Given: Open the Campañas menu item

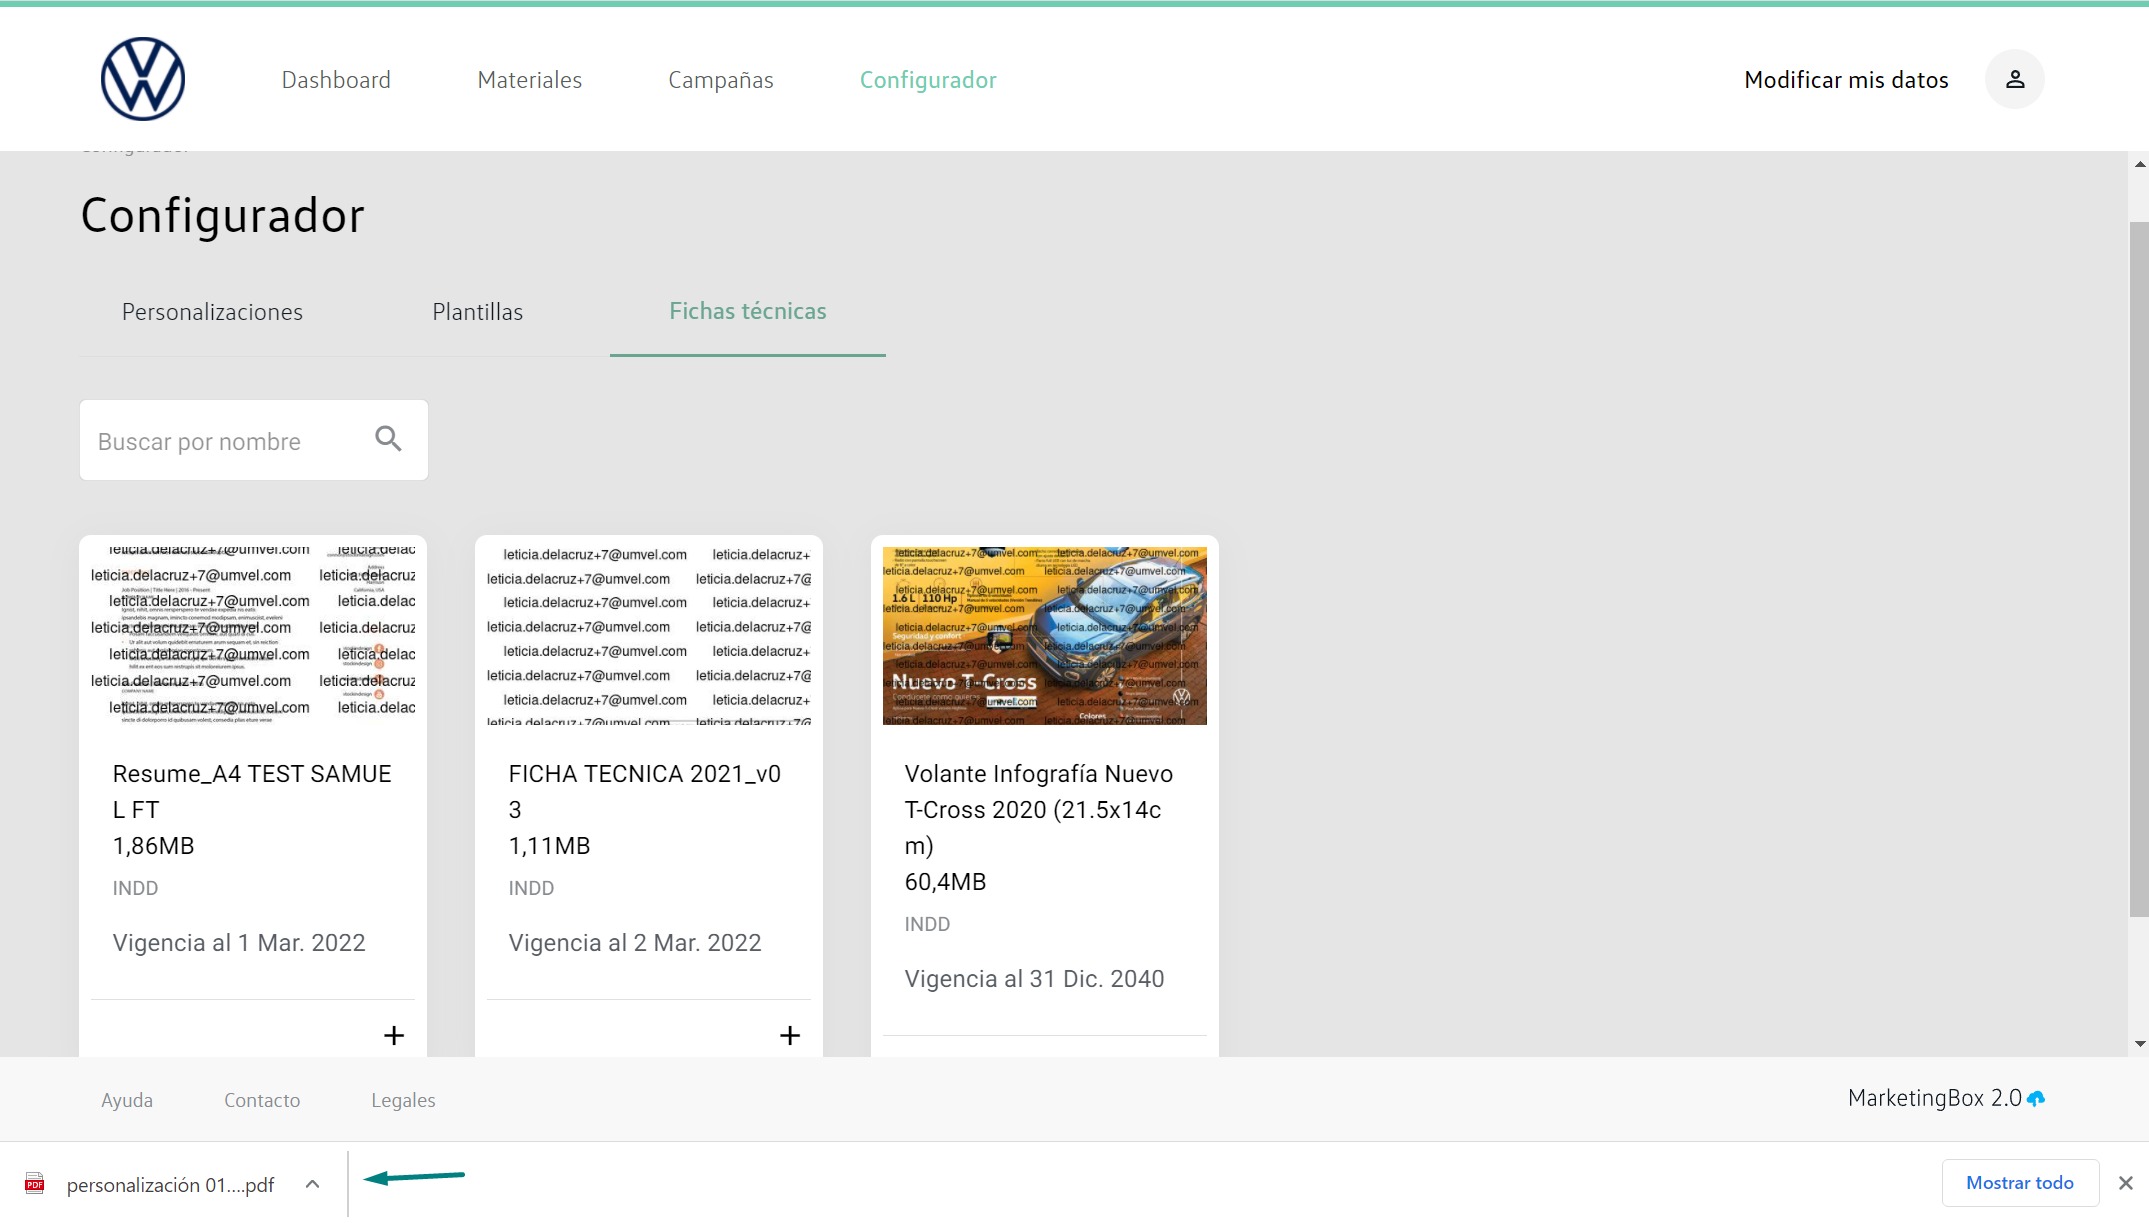Looking at the screenshot, I should 720,80.
